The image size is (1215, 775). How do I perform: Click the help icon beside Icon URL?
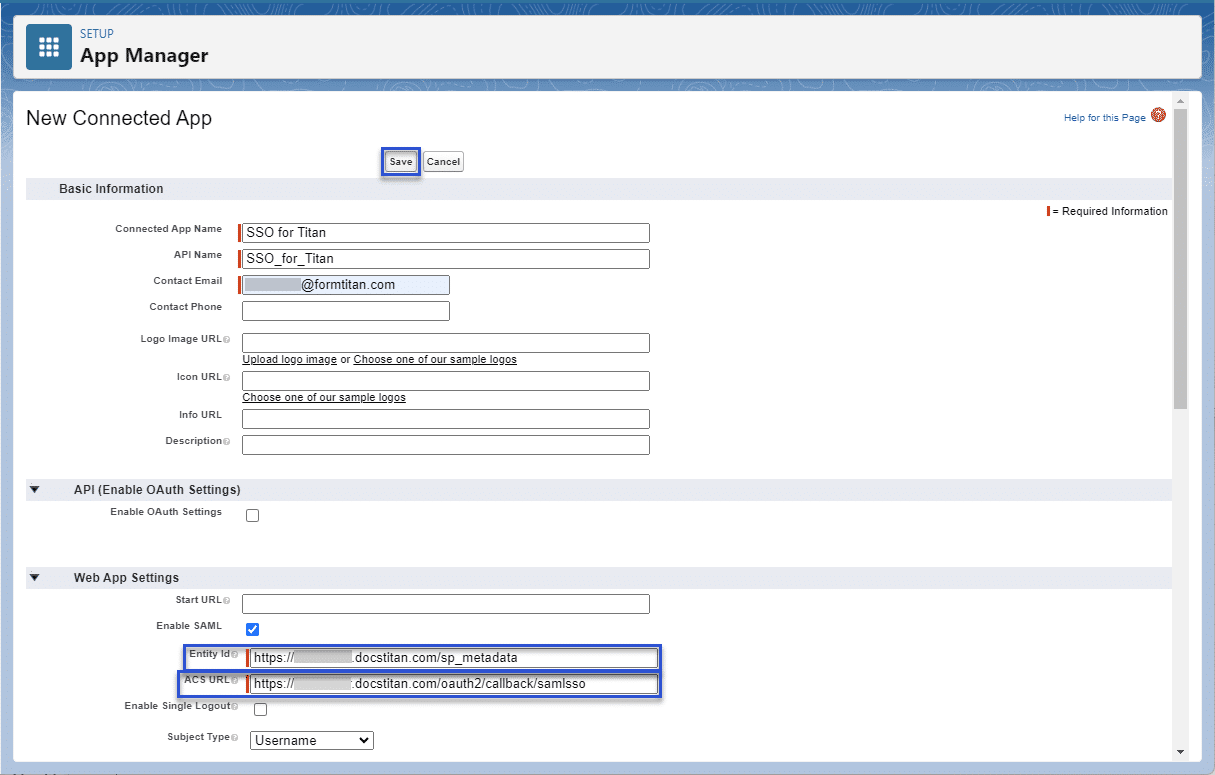(226, 377)
